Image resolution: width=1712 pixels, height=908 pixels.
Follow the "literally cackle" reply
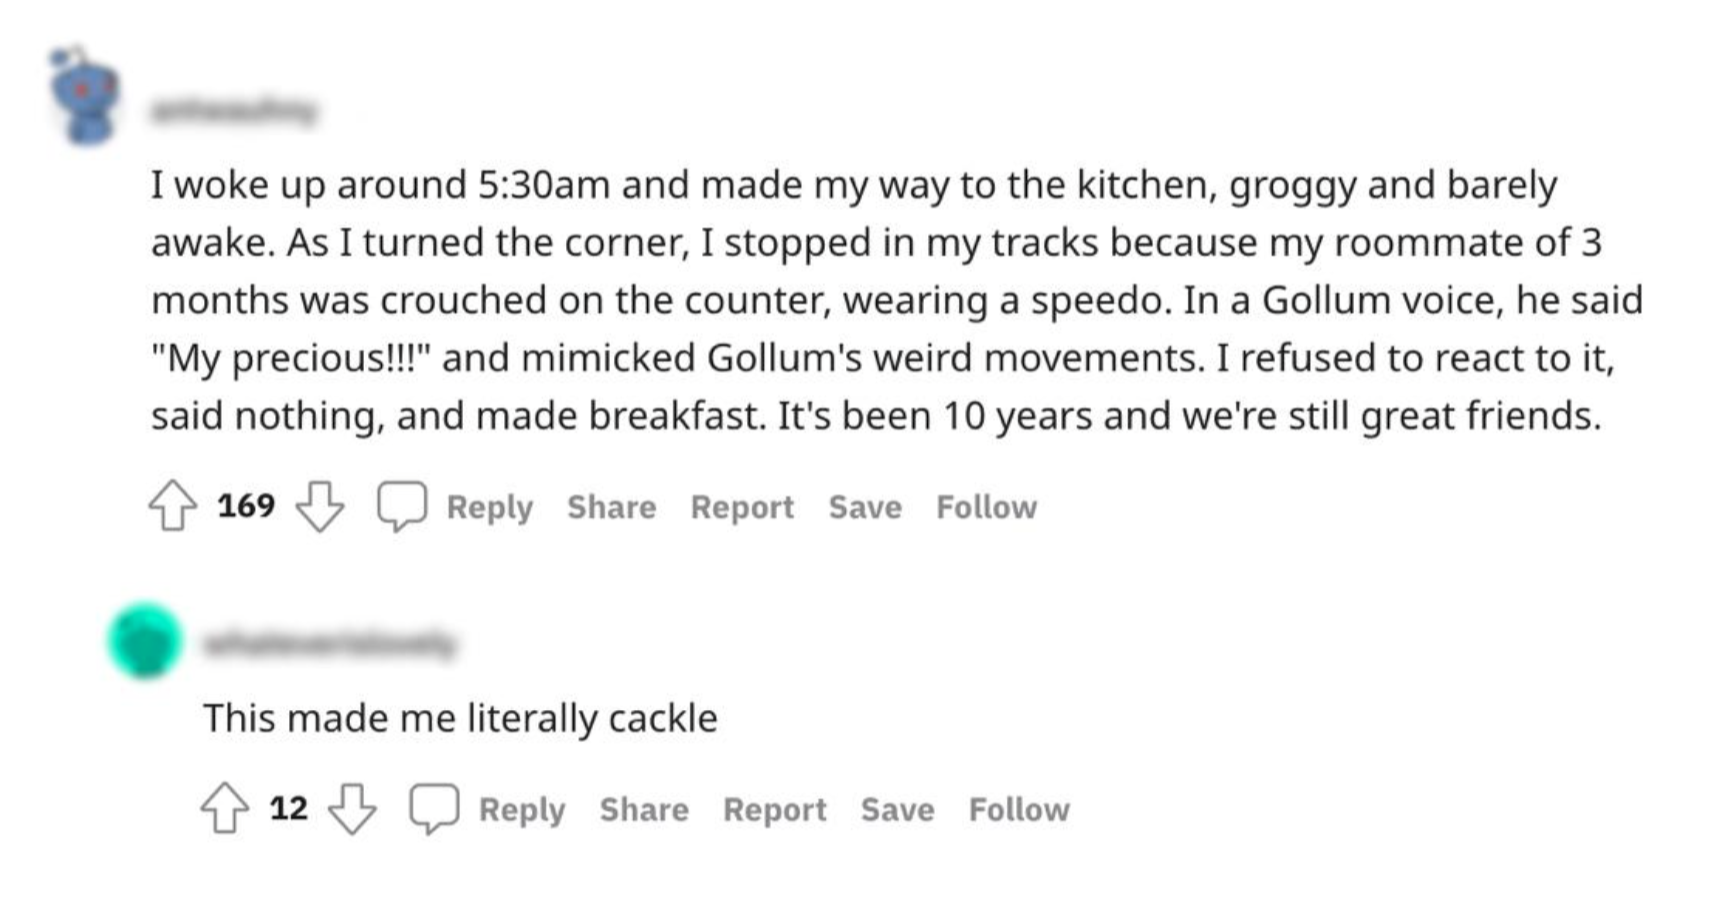pos(1019,809)
